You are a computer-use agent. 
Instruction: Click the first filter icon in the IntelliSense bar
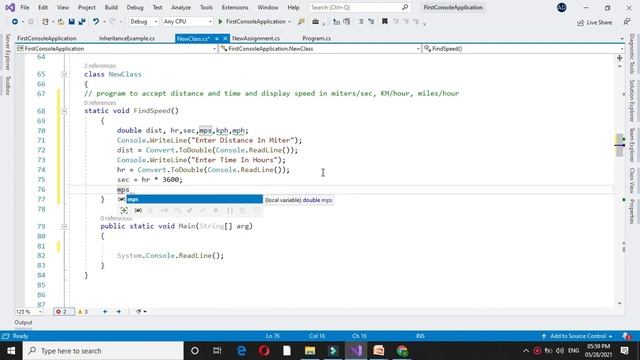tap(124, 211)
